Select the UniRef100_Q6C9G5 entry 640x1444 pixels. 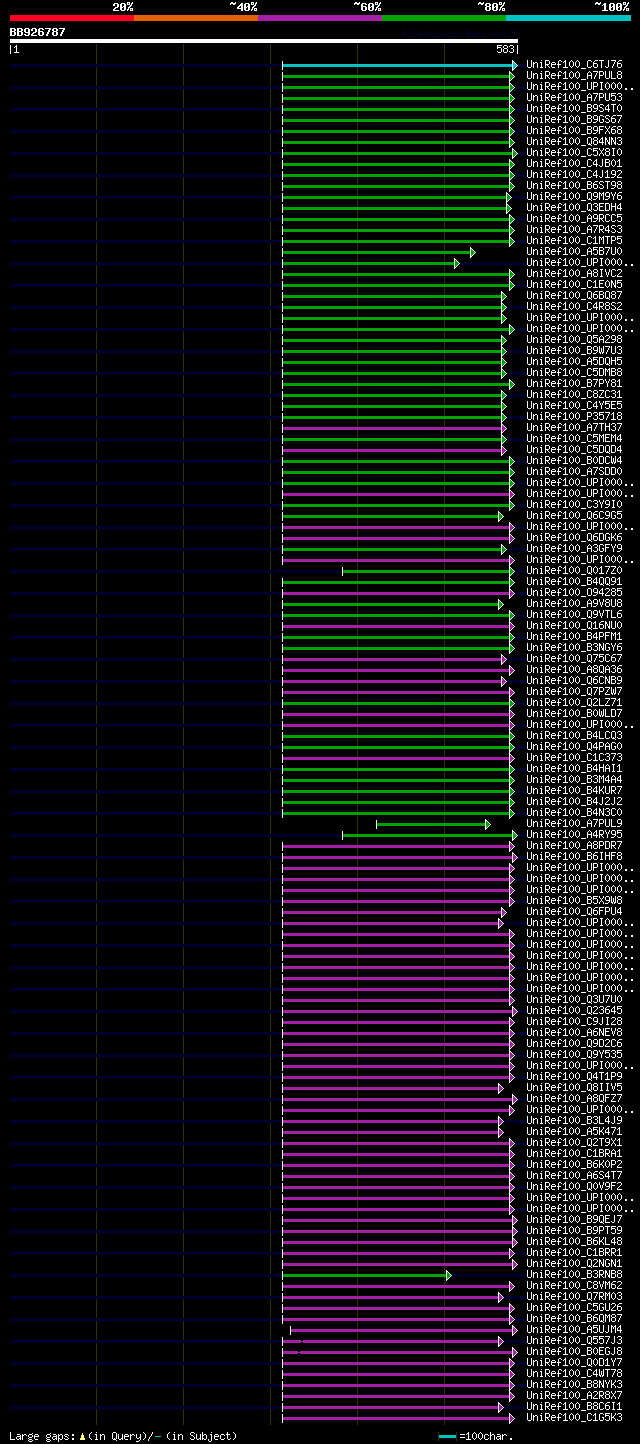click(574, 515)
